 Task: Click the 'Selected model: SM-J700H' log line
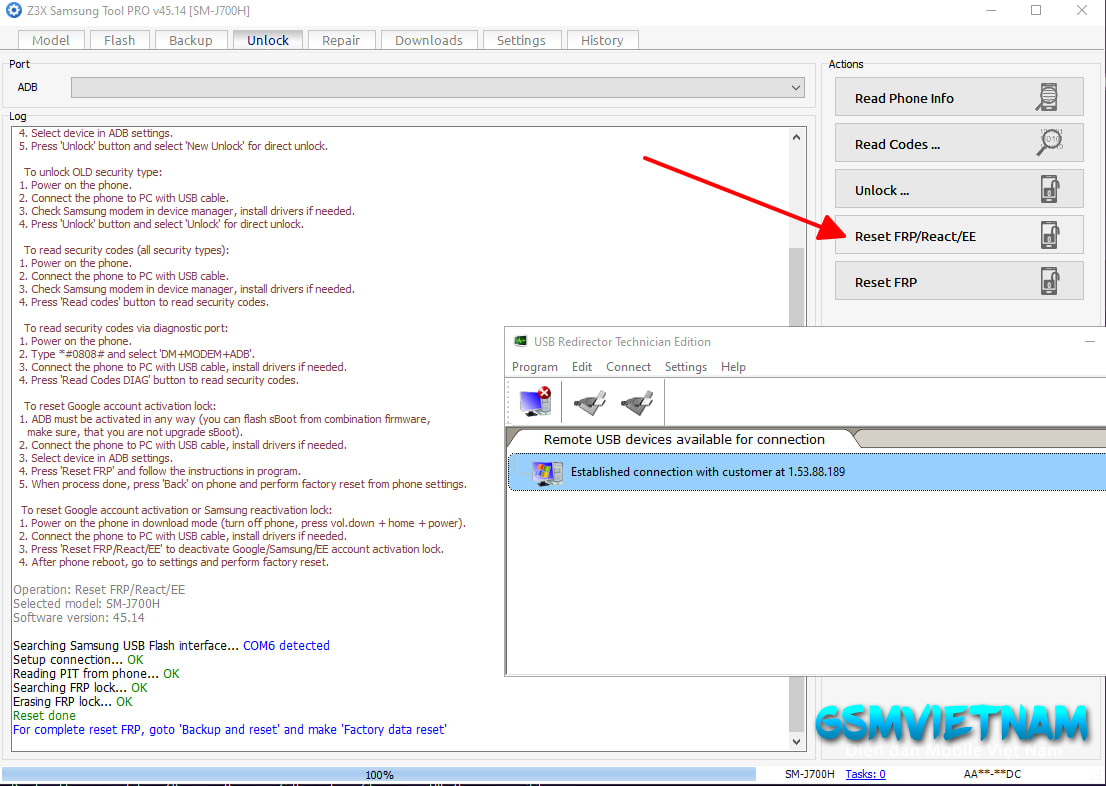tap(87, 604)
